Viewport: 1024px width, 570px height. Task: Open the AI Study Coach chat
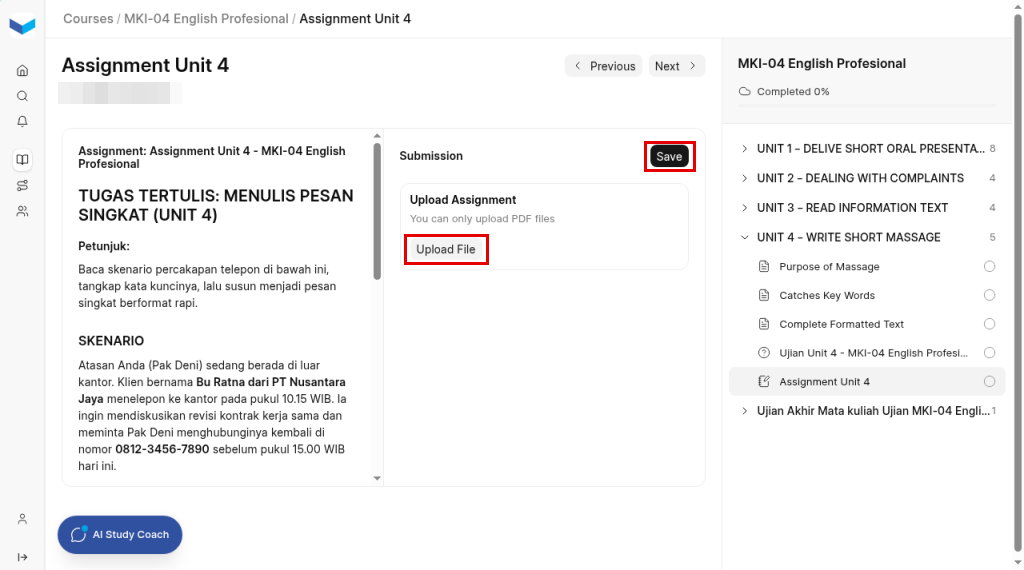tap(120, 535)
